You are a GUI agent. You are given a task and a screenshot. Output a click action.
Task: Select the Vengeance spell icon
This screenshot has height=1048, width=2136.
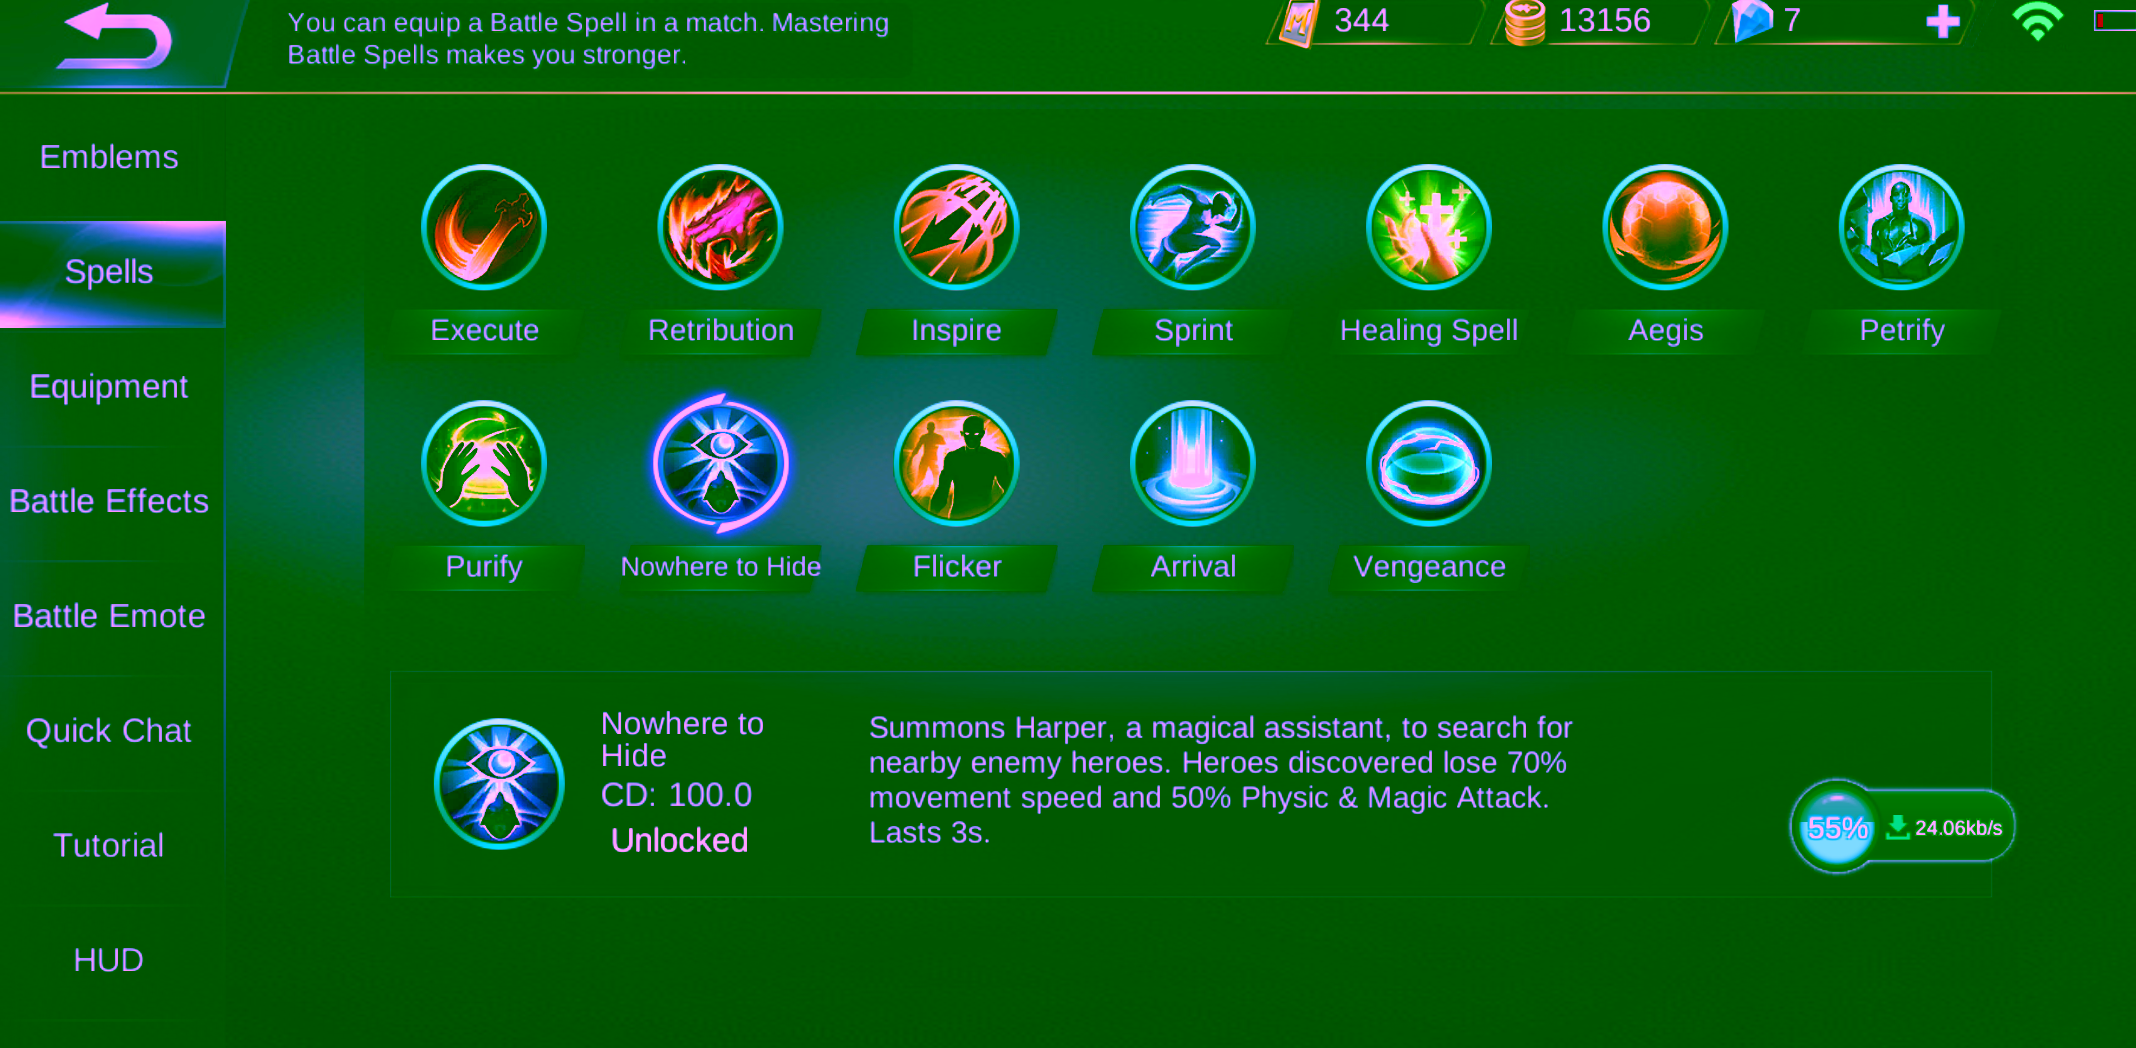pyautogui.click(x=1429, y=464)
